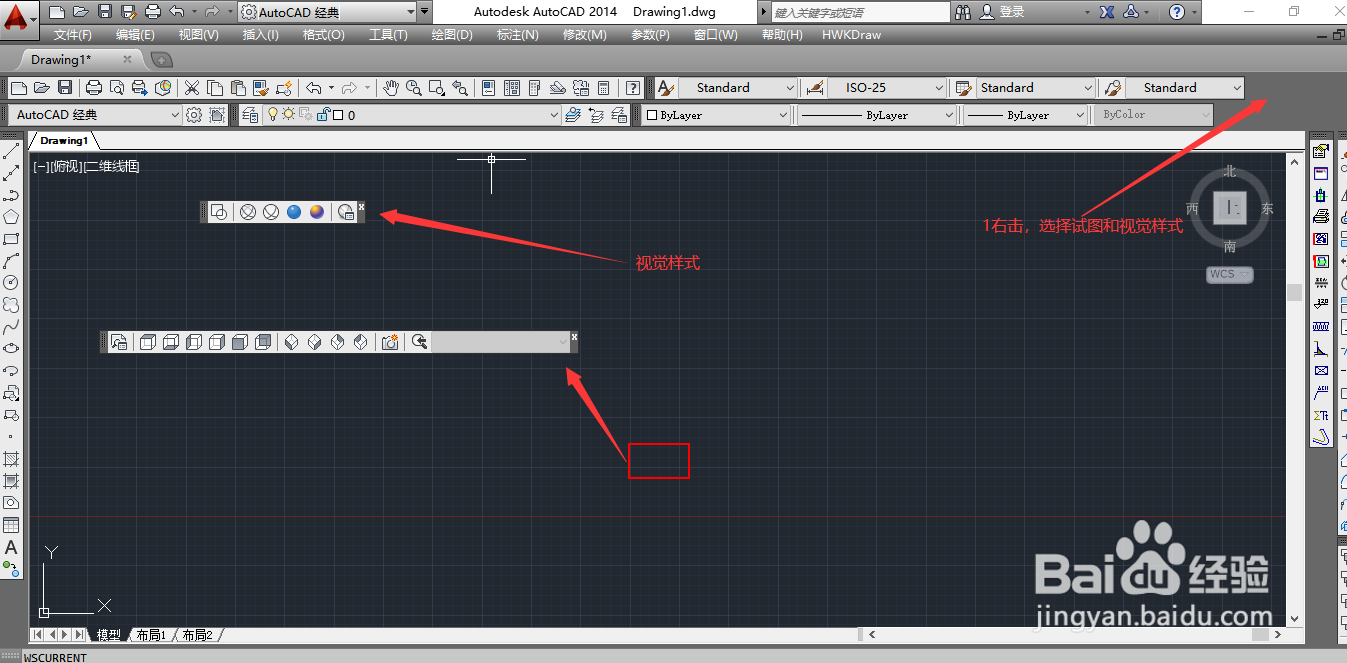Switch to 模型 model tab

click(x=108, y=635)
